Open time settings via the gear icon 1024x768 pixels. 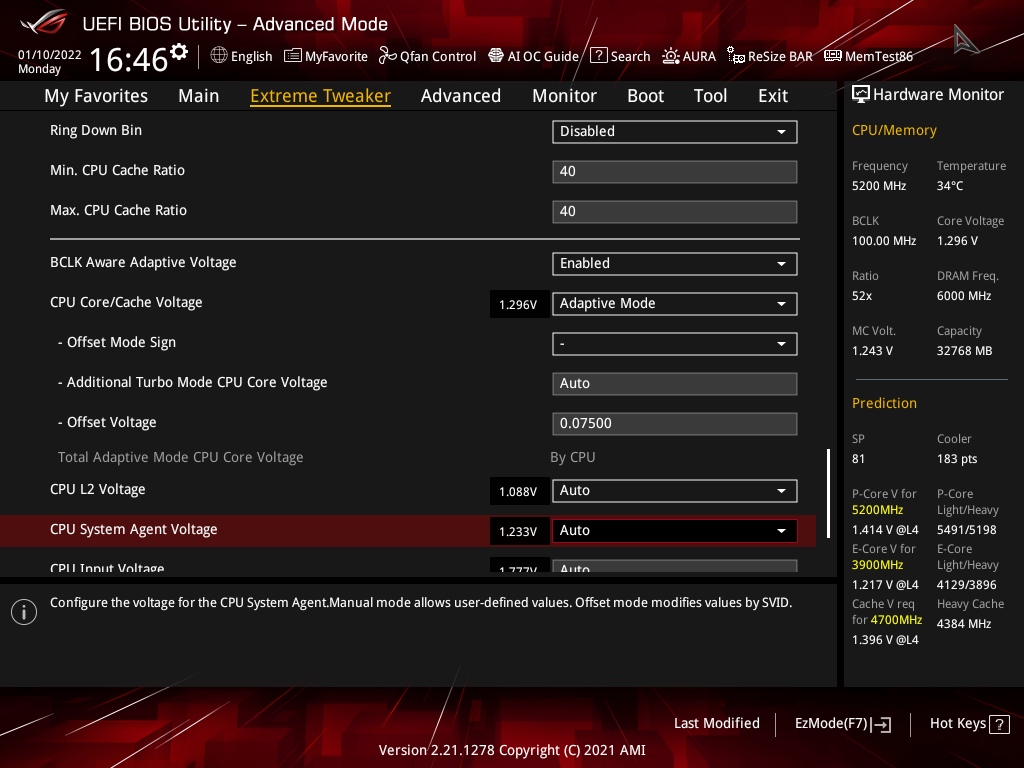tap(179, 52)
